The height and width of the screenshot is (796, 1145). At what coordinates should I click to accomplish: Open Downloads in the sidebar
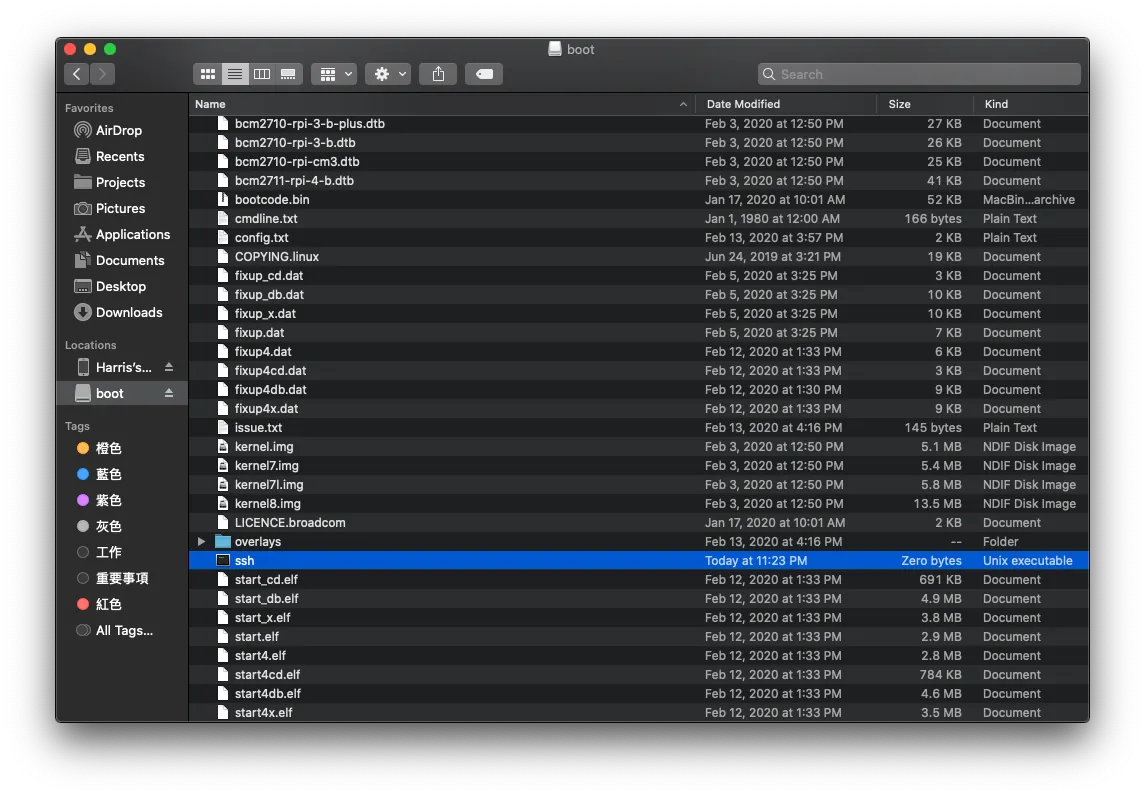[x=128, y=312]
